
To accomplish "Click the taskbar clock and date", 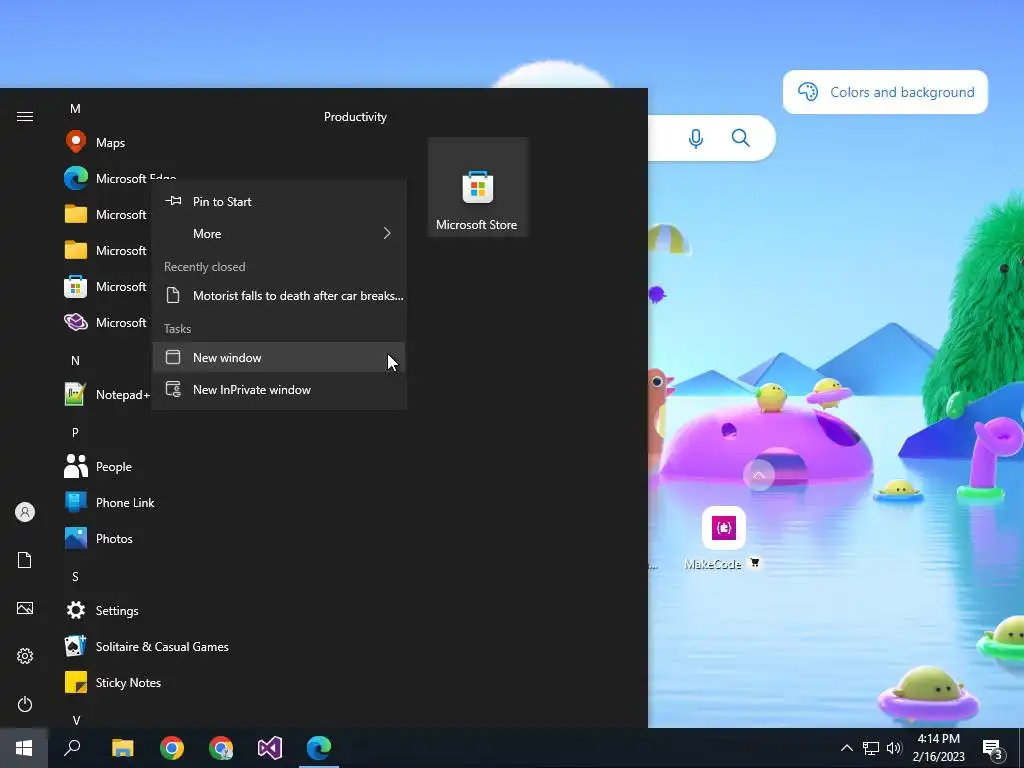I will (x=938, y=748).
